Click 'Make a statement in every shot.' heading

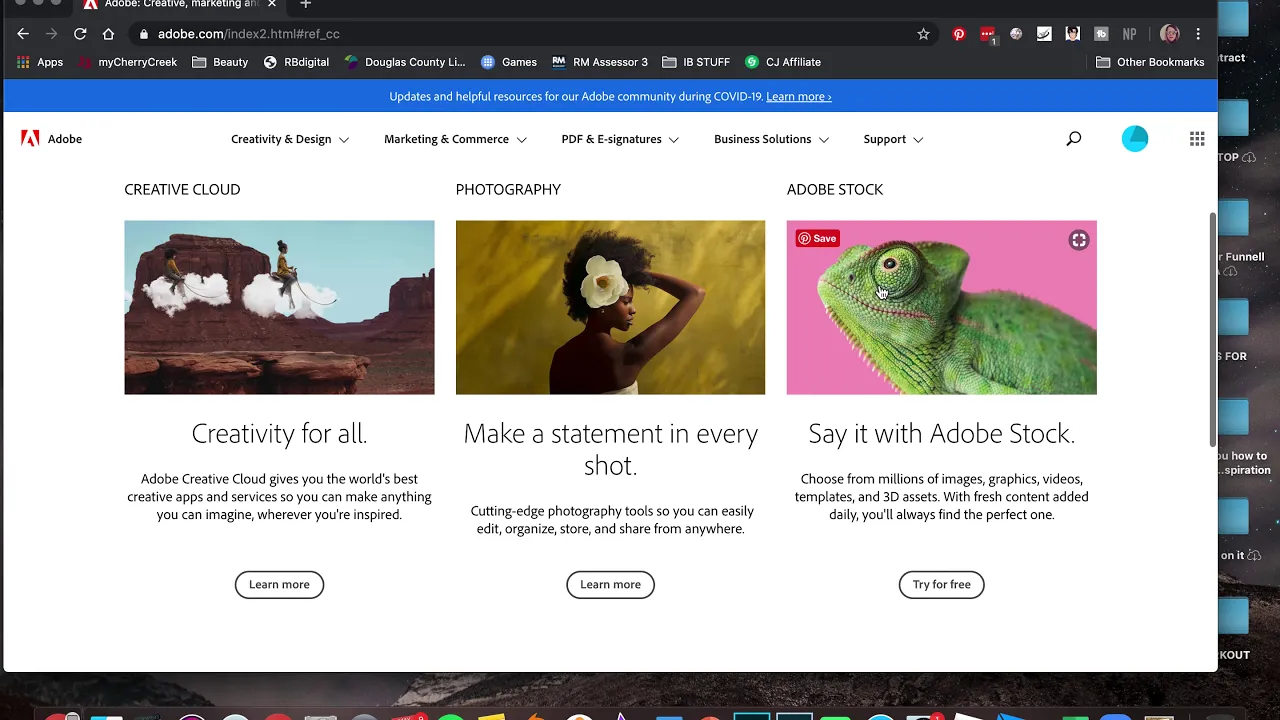tap(610, 449)
